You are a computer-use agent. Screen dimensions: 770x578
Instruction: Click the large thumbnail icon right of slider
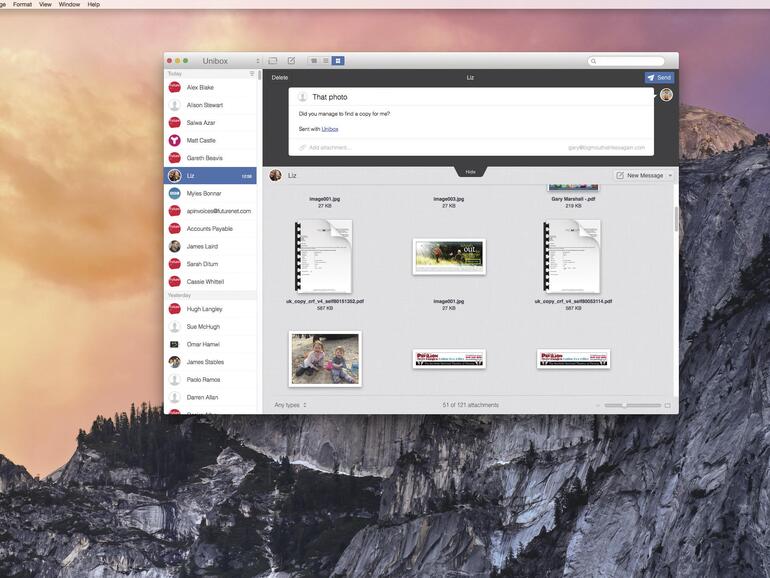tap(667, 405)
